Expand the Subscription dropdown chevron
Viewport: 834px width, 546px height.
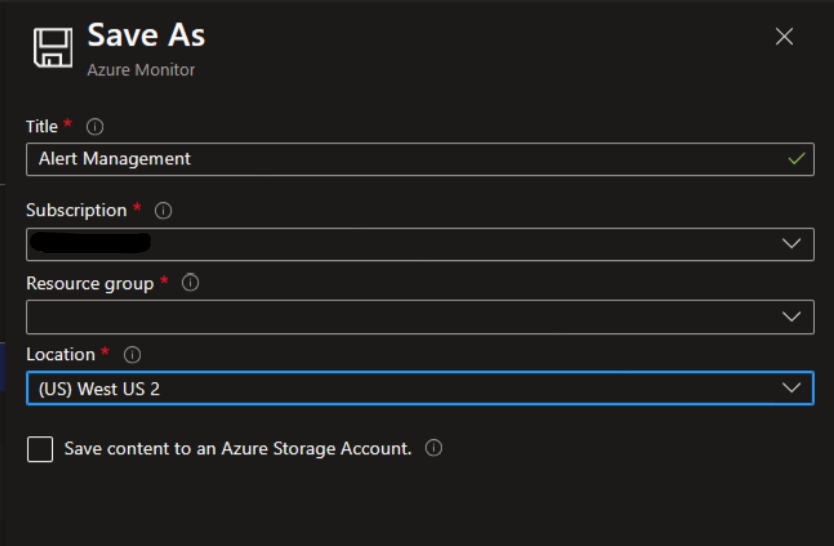point(791,244)
